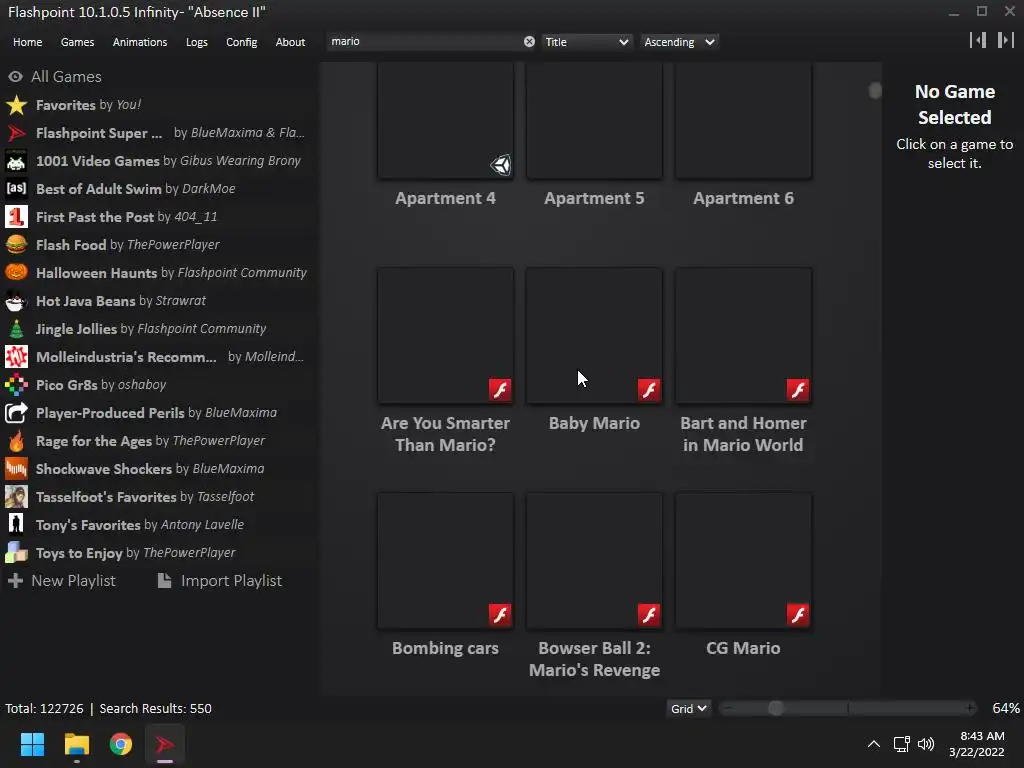Click the CG Mario title text

(743, 648)
